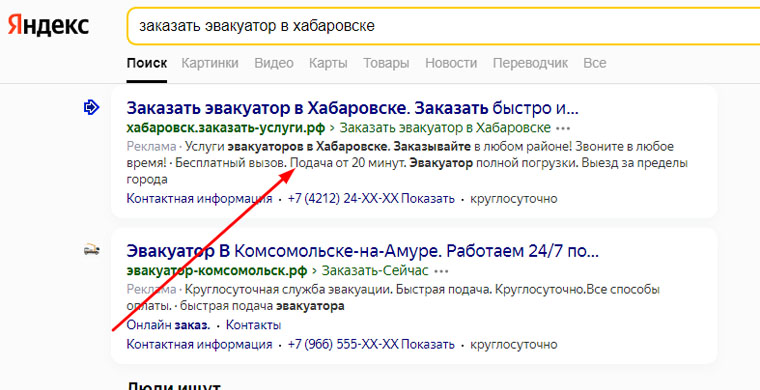Open the Товары tab

pyautogui.click(x=386, y=63)
